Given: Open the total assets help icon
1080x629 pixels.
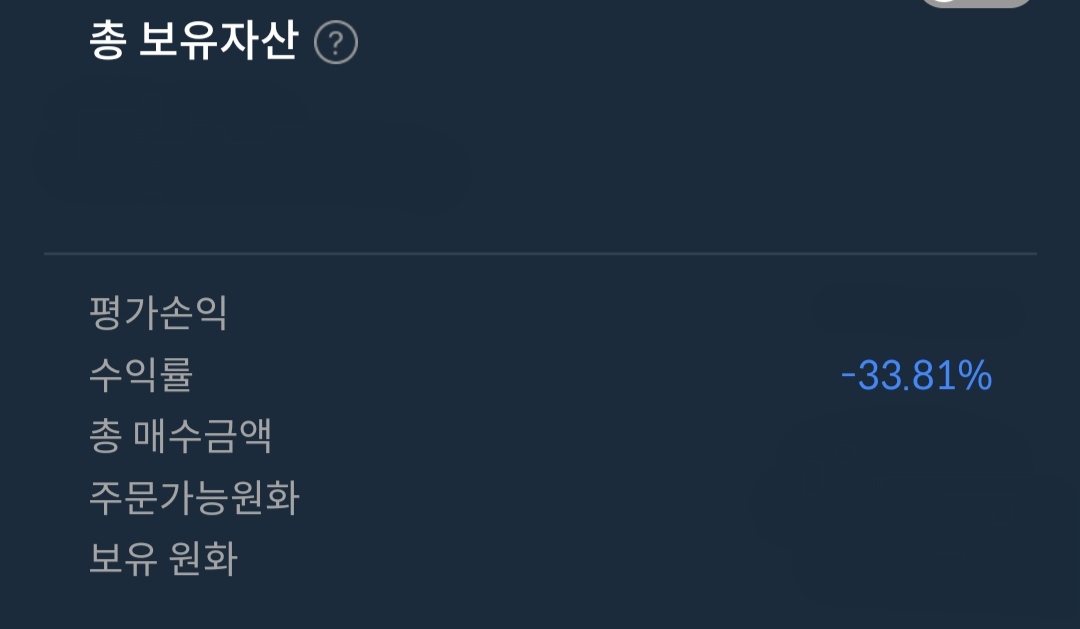Looking at the screenshot, I should [x=336, y=44].
